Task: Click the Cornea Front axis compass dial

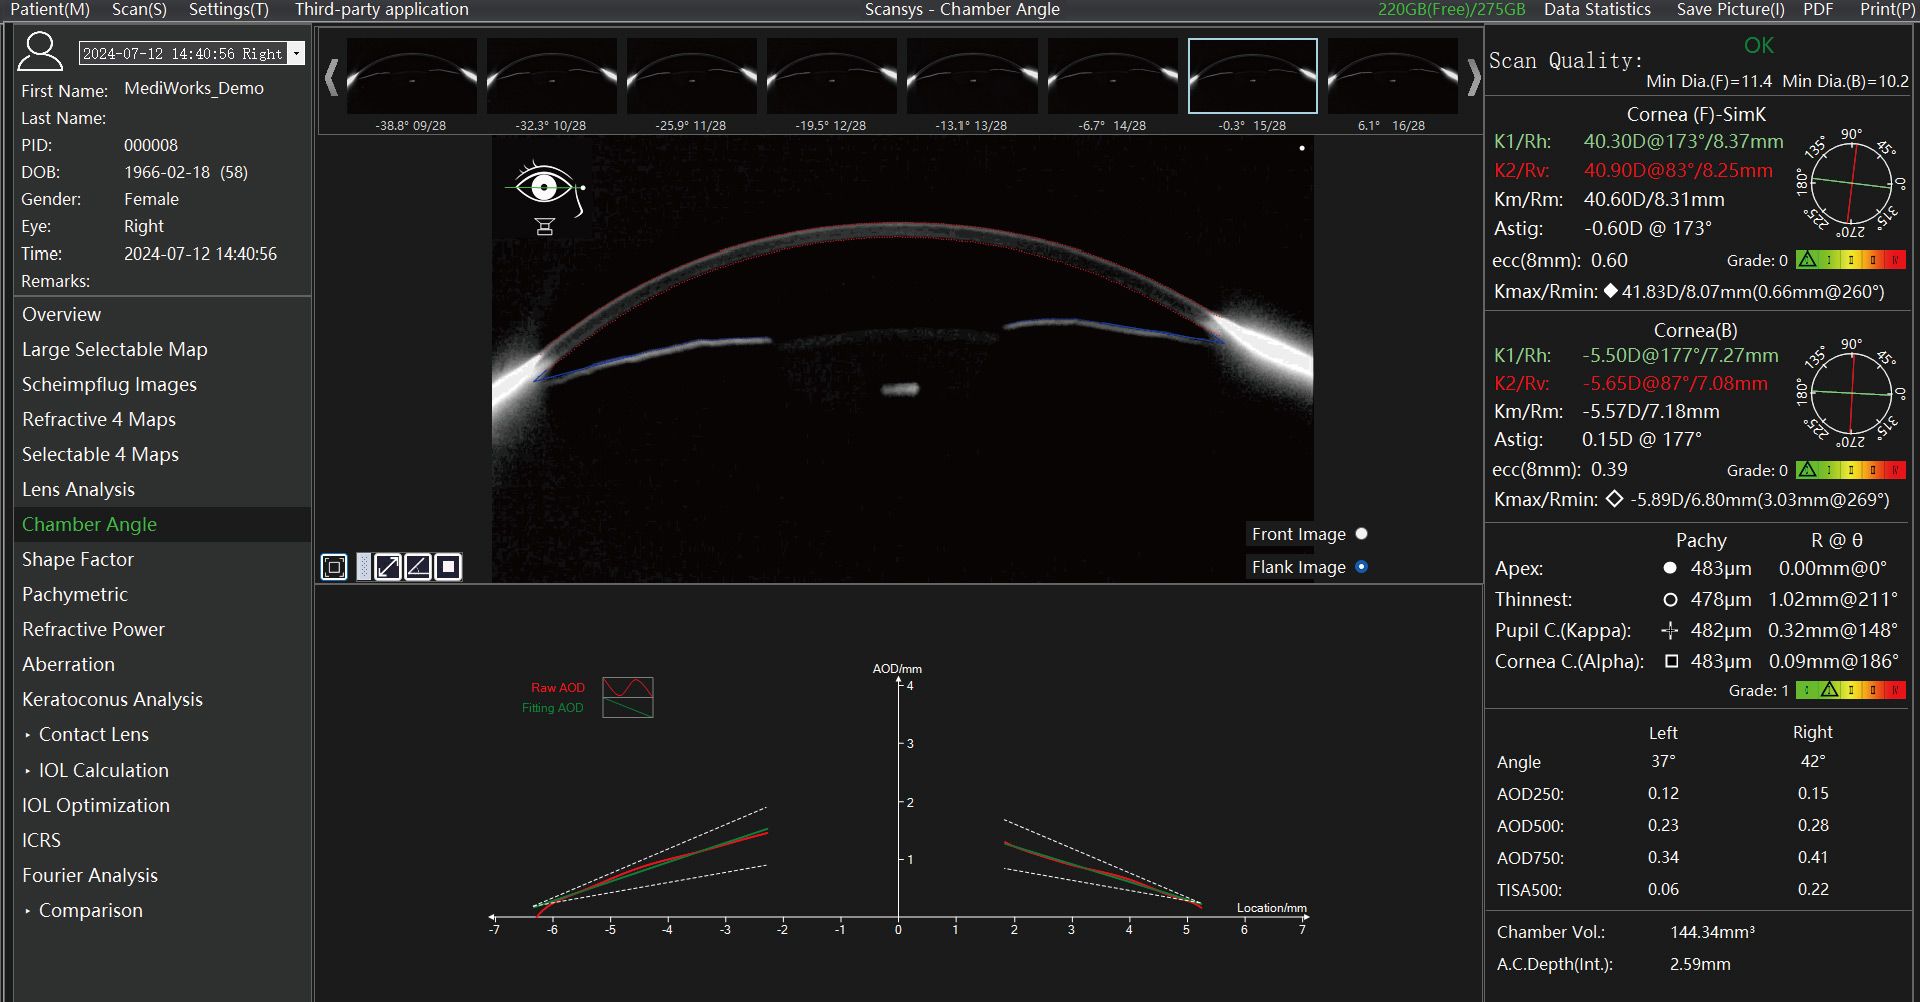Action: click(x=1852, y=183)
